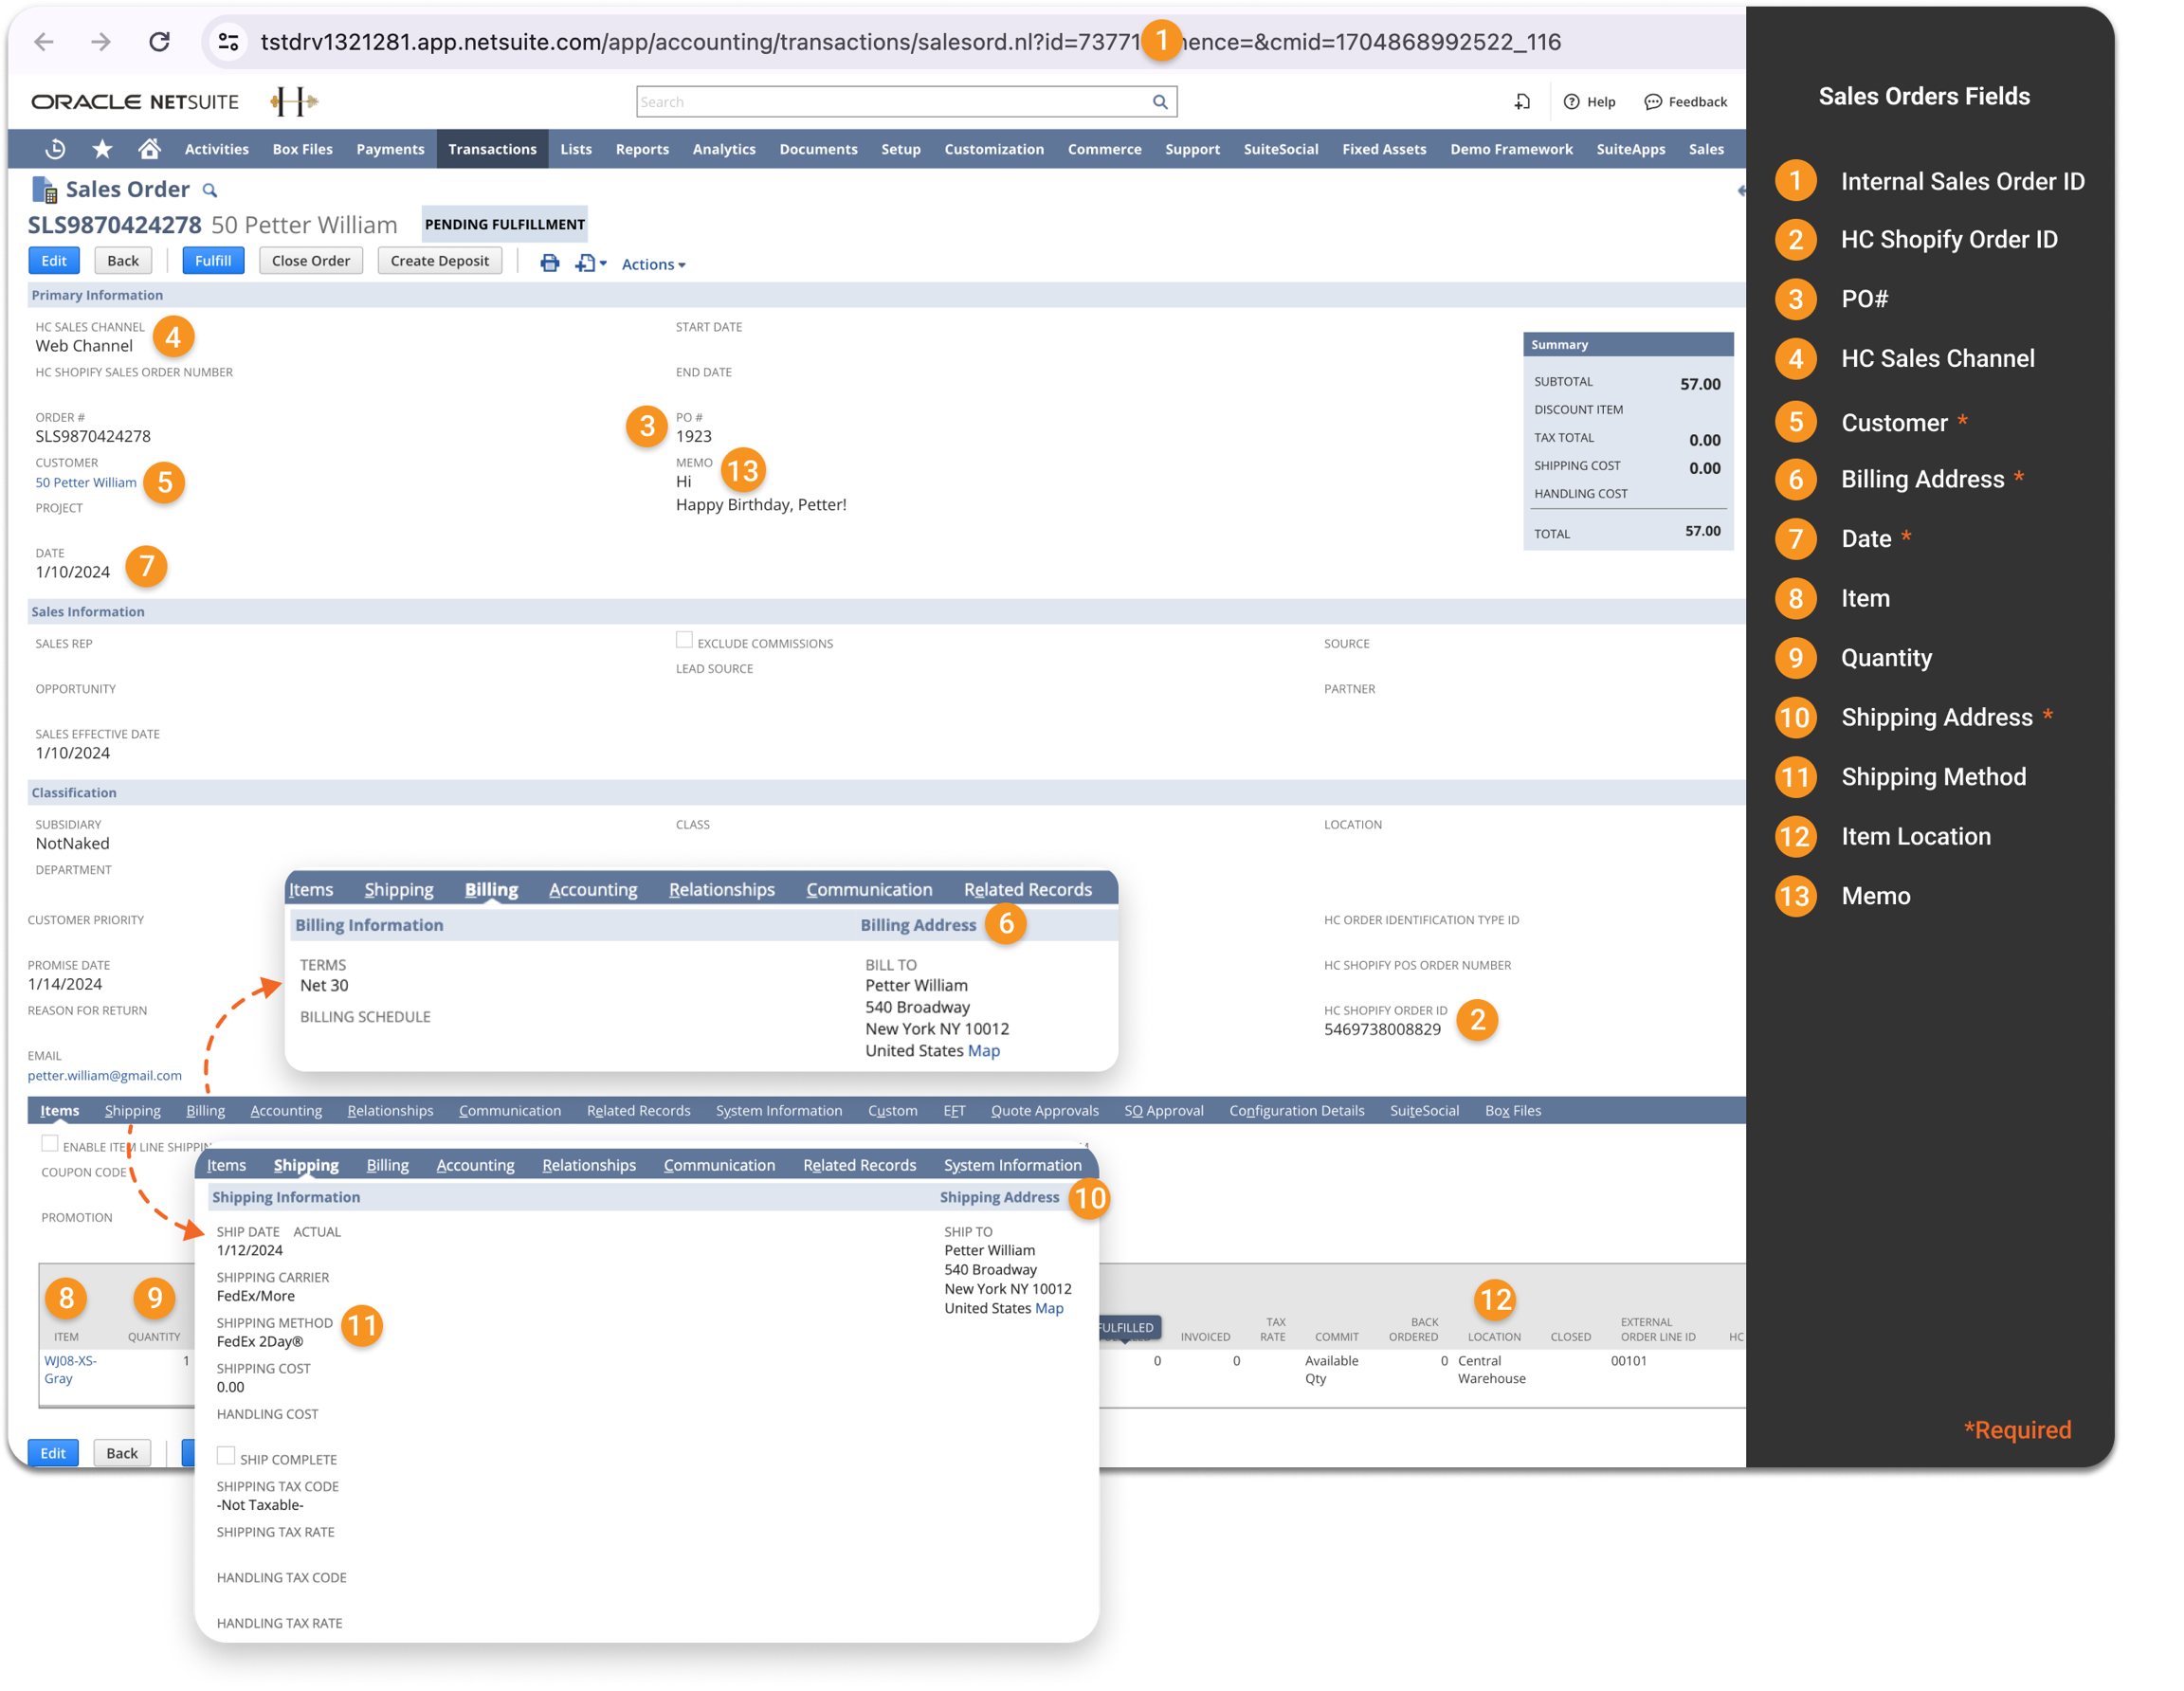Click the Create Deposit button

[x=440, y=261]
